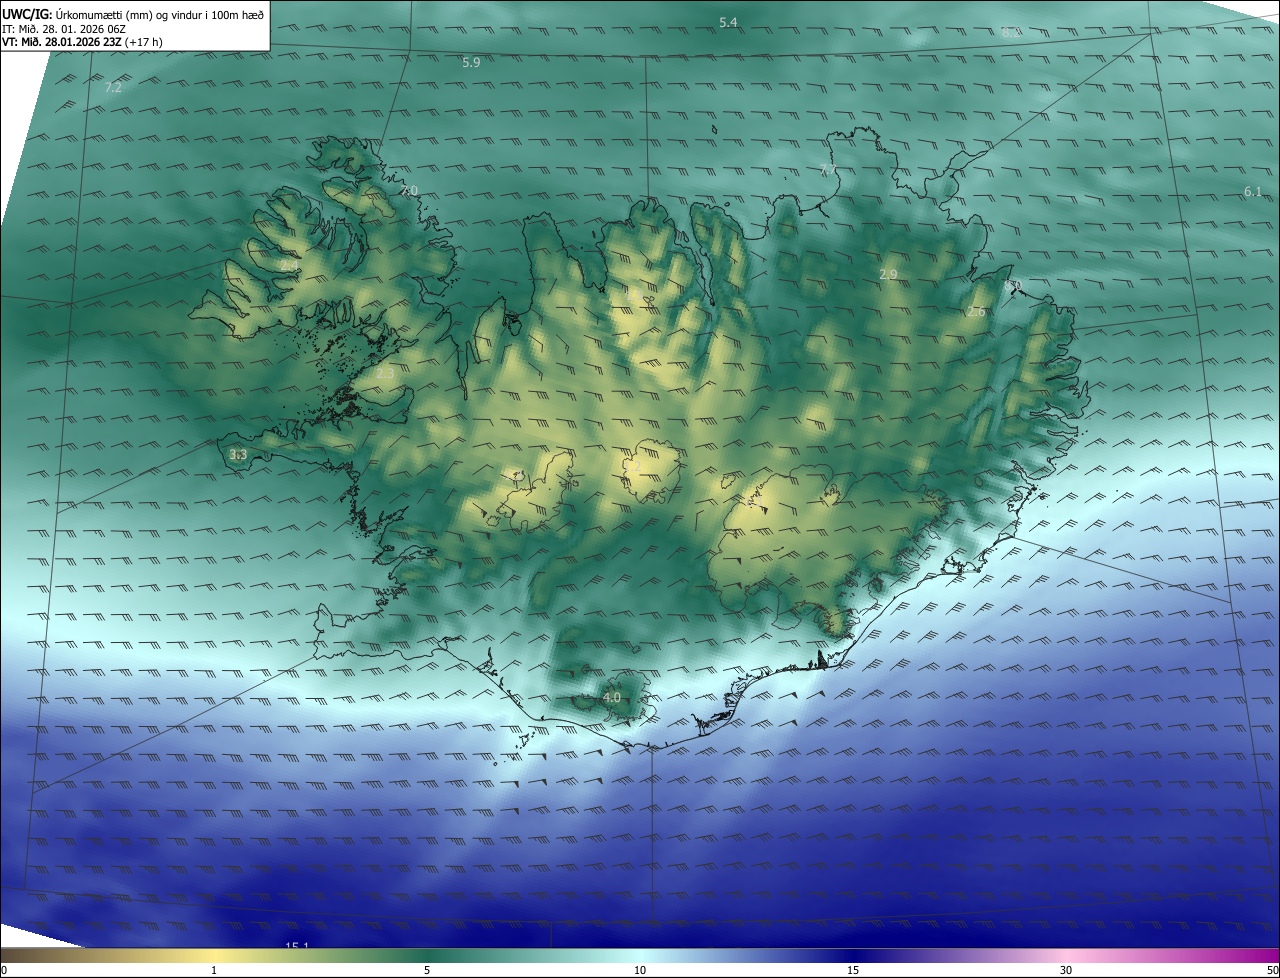Select the IT line "Mið. 28. 01. 2026 06Z"

73,28
